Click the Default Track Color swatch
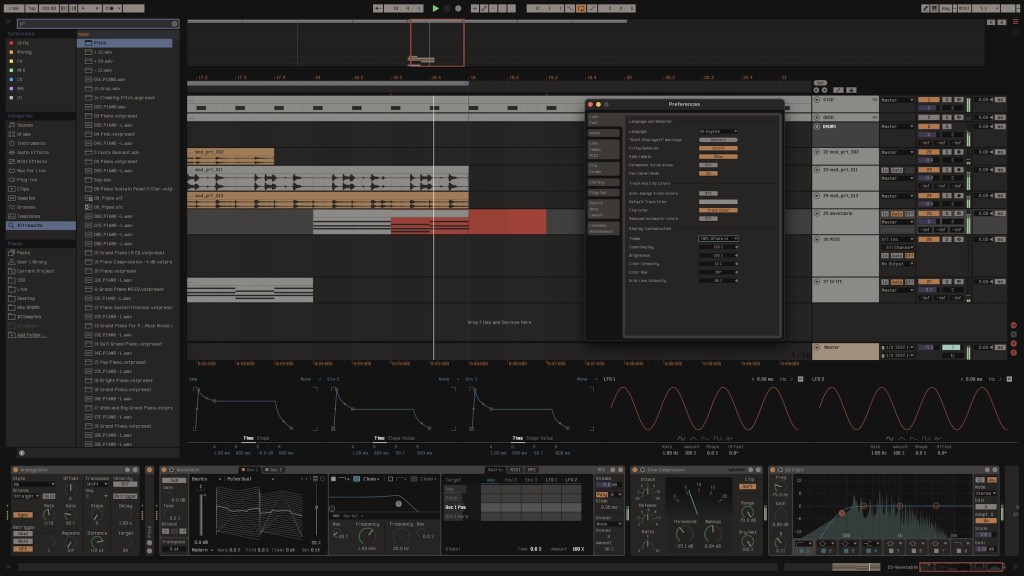Screen dimensions: 1024x576 click(x=717, y=201)
